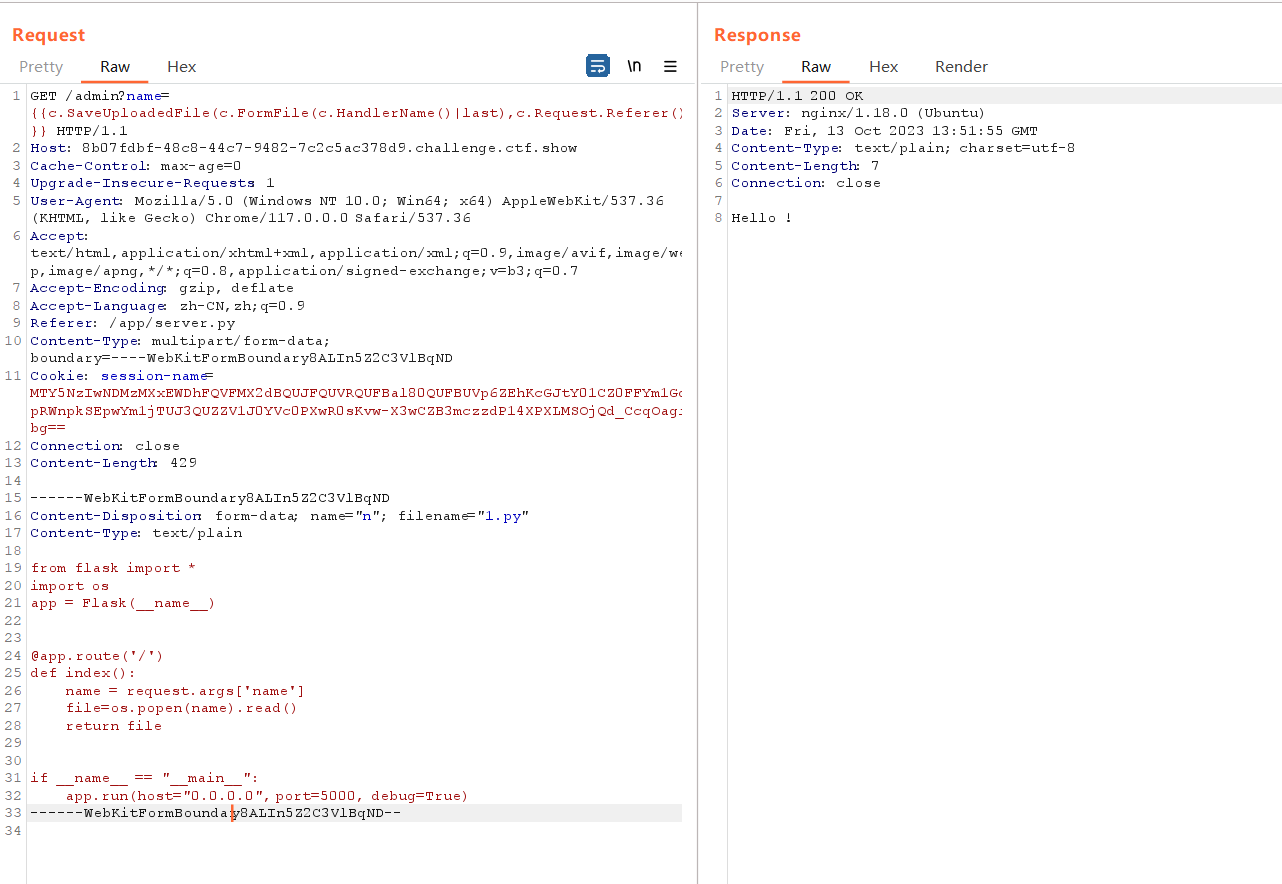The width and height of the screenshot is (1282, 884).
Task: Click the response 'Connection: close' header
Action: click(806, 183)
